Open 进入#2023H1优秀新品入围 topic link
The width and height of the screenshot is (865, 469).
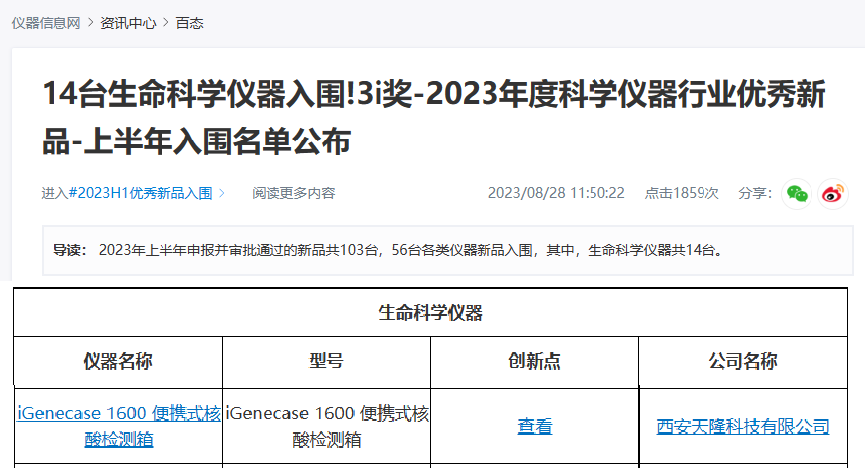click(126, 193)
